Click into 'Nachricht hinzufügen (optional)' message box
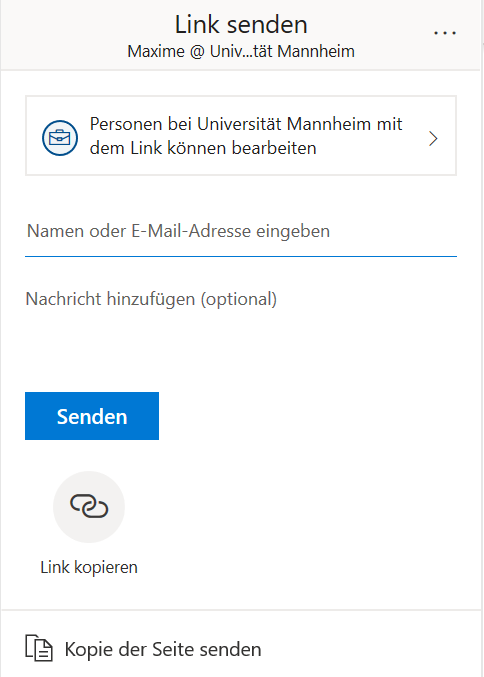484x677 pixels. pos(241,322)
